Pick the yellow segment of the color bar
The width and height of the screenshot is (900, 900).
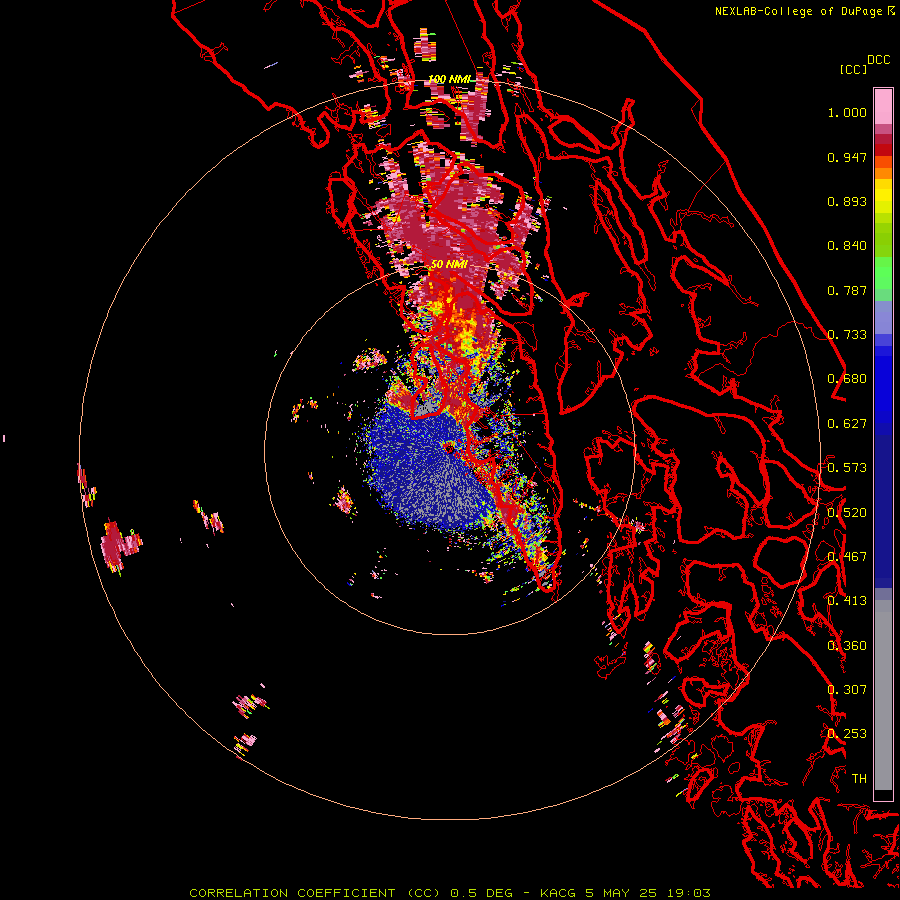tap(883, 196)
